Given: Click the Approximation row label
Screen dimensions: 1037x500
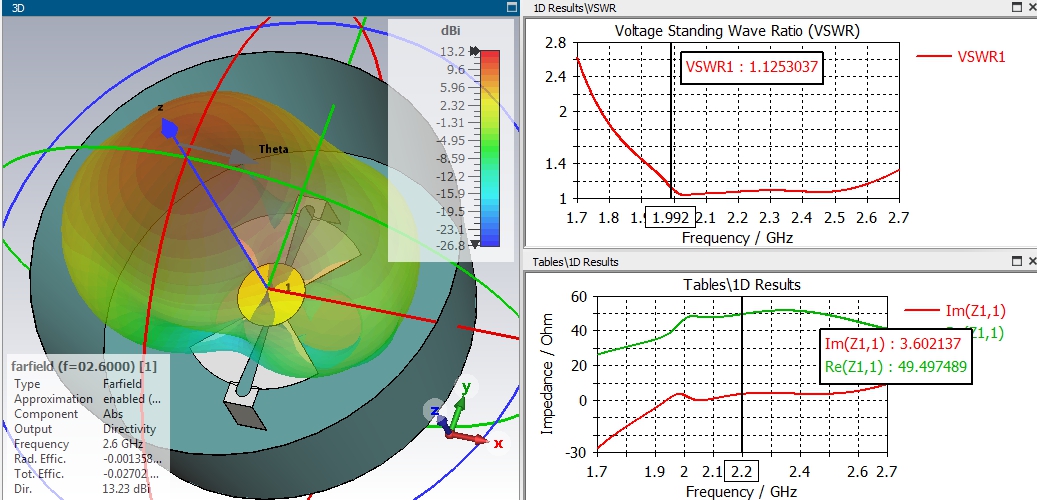Looking at the screenshot, I should point(54,399).
